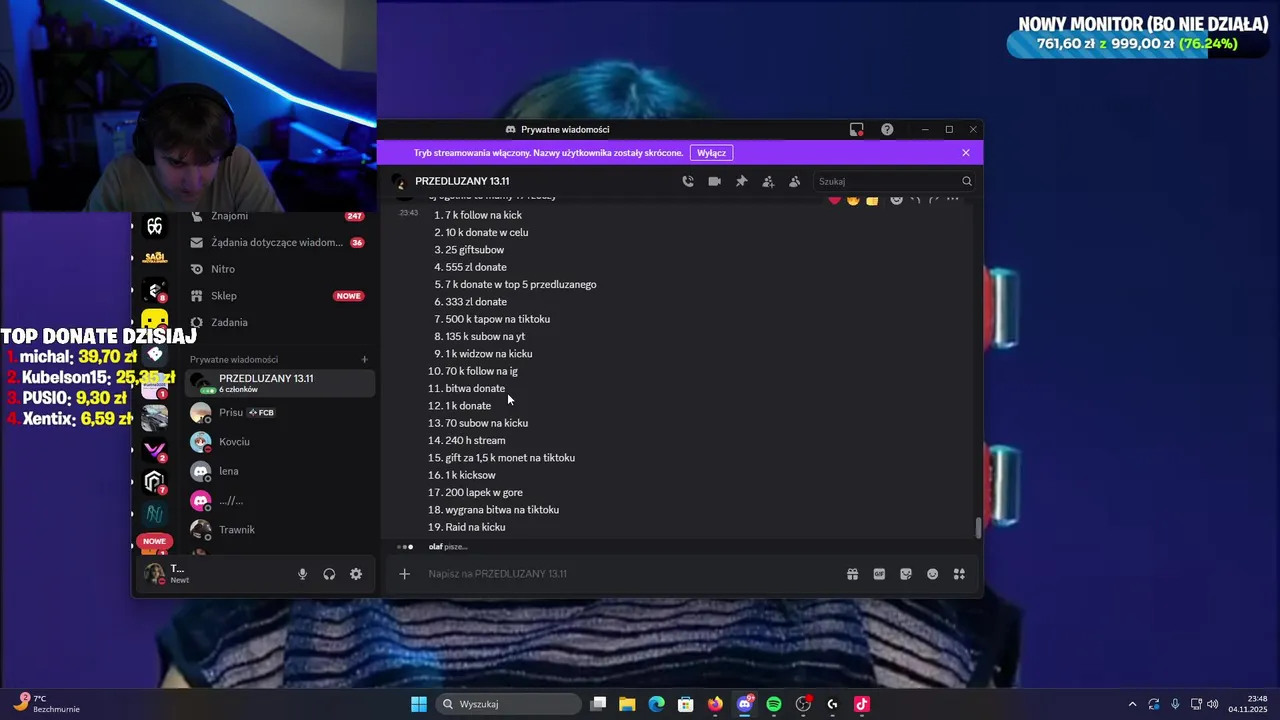The height and width of the screenshot is (720, 1280).
Task: Click list item '500 k tapow na tiktoku'
Action: point(498,319)
